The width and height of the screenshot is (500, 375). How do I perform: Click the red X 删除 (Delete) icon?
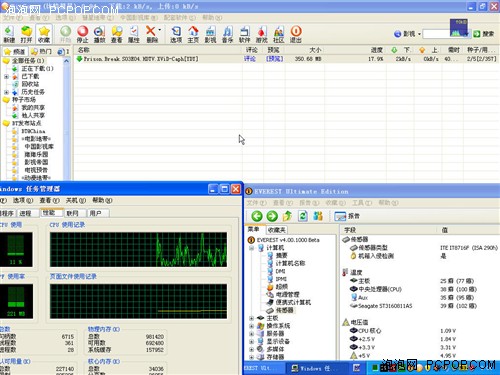coord(151,34)
